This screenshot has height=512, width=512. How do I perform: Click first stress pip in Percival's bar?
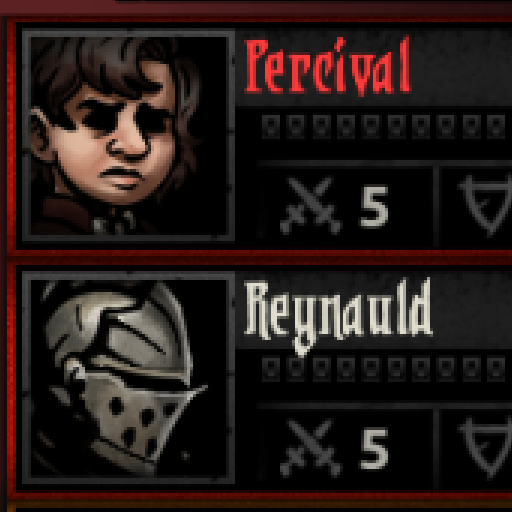[x=271, y=126]
